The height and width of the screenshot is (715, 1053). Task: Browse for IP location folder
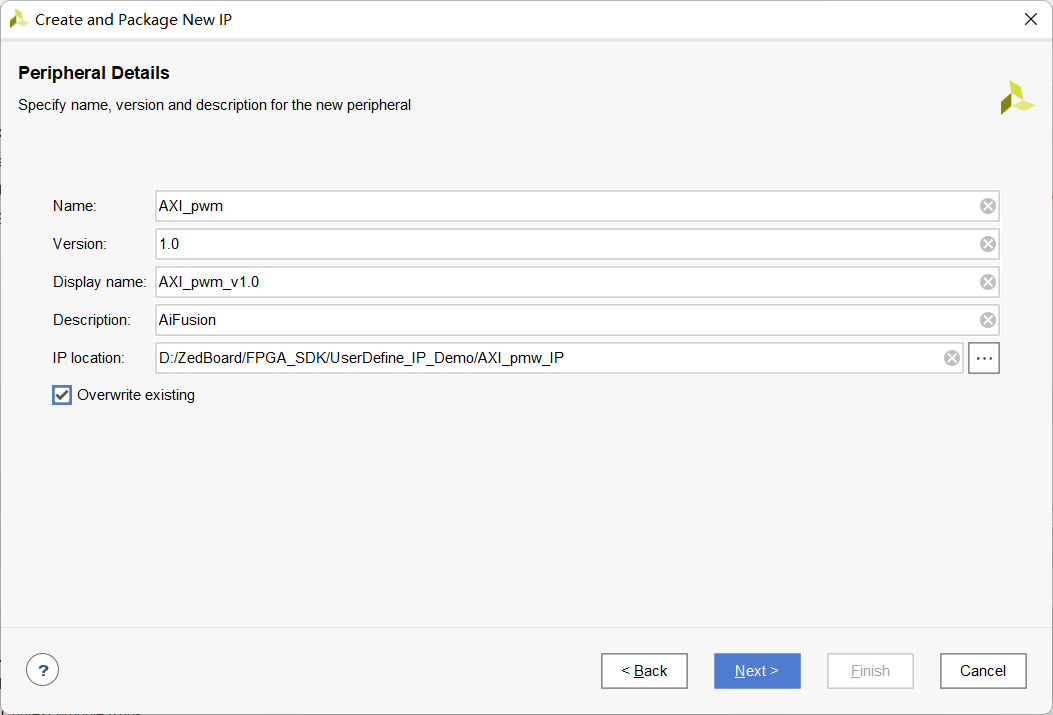pos(984,358)
